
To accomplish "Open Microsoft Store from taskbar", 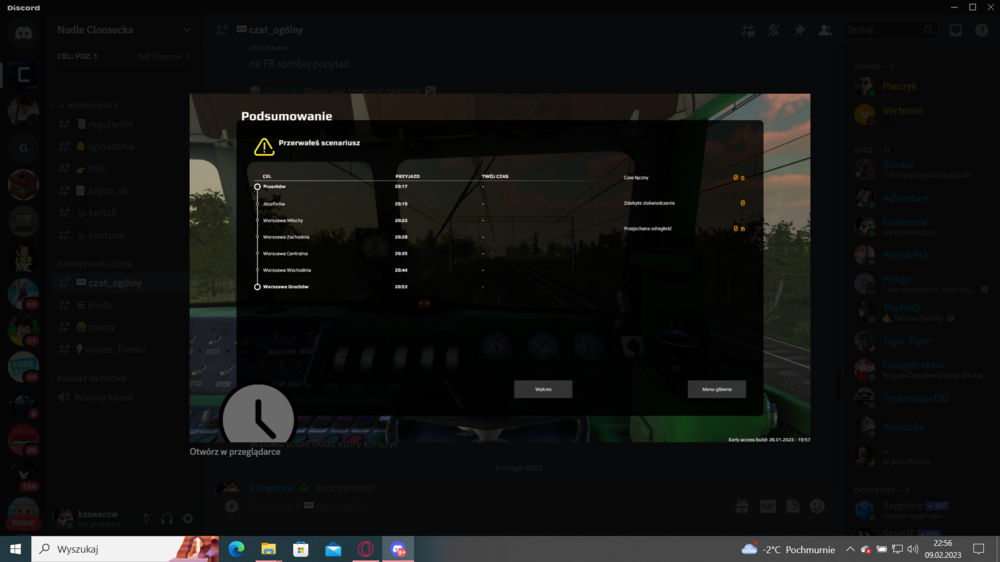I will click(x=301, y=549).
